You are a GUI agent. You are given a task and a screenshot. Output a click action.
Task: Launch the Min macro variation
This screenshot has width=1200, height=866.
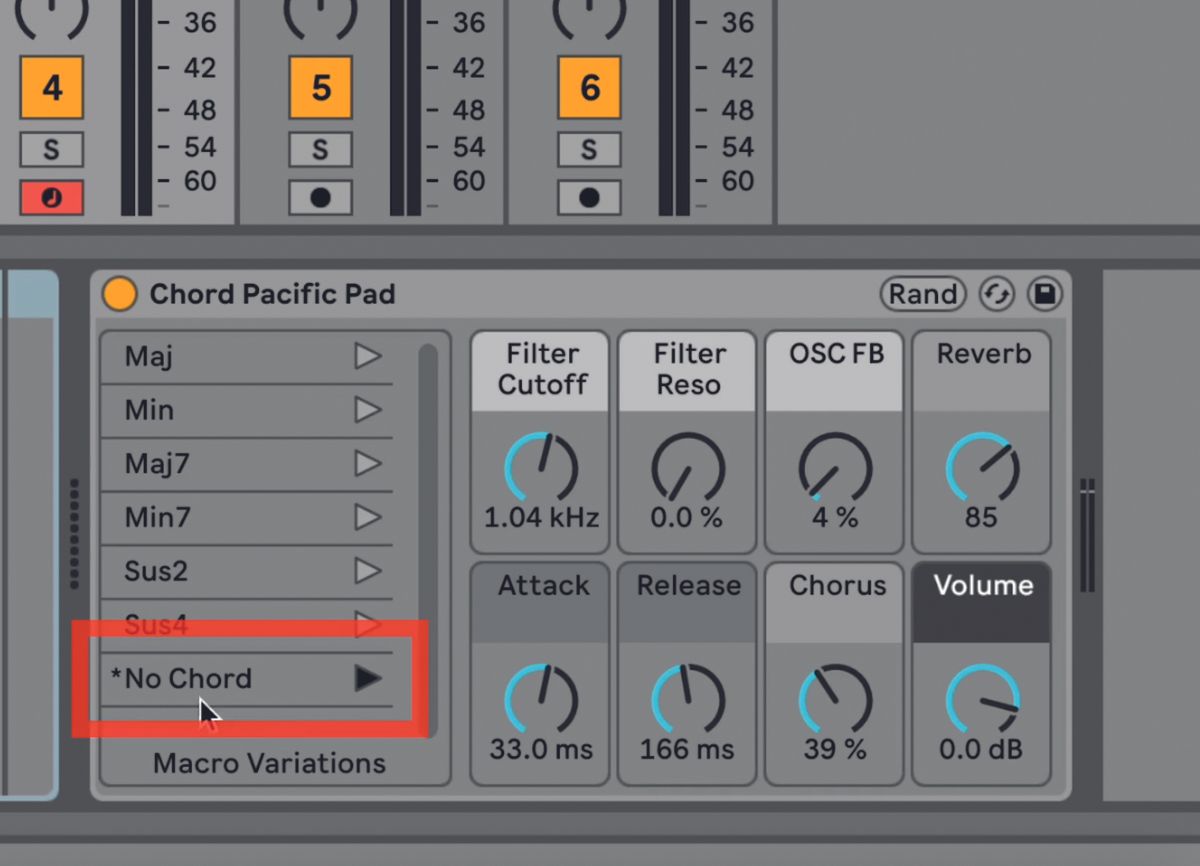pos(368,410)
